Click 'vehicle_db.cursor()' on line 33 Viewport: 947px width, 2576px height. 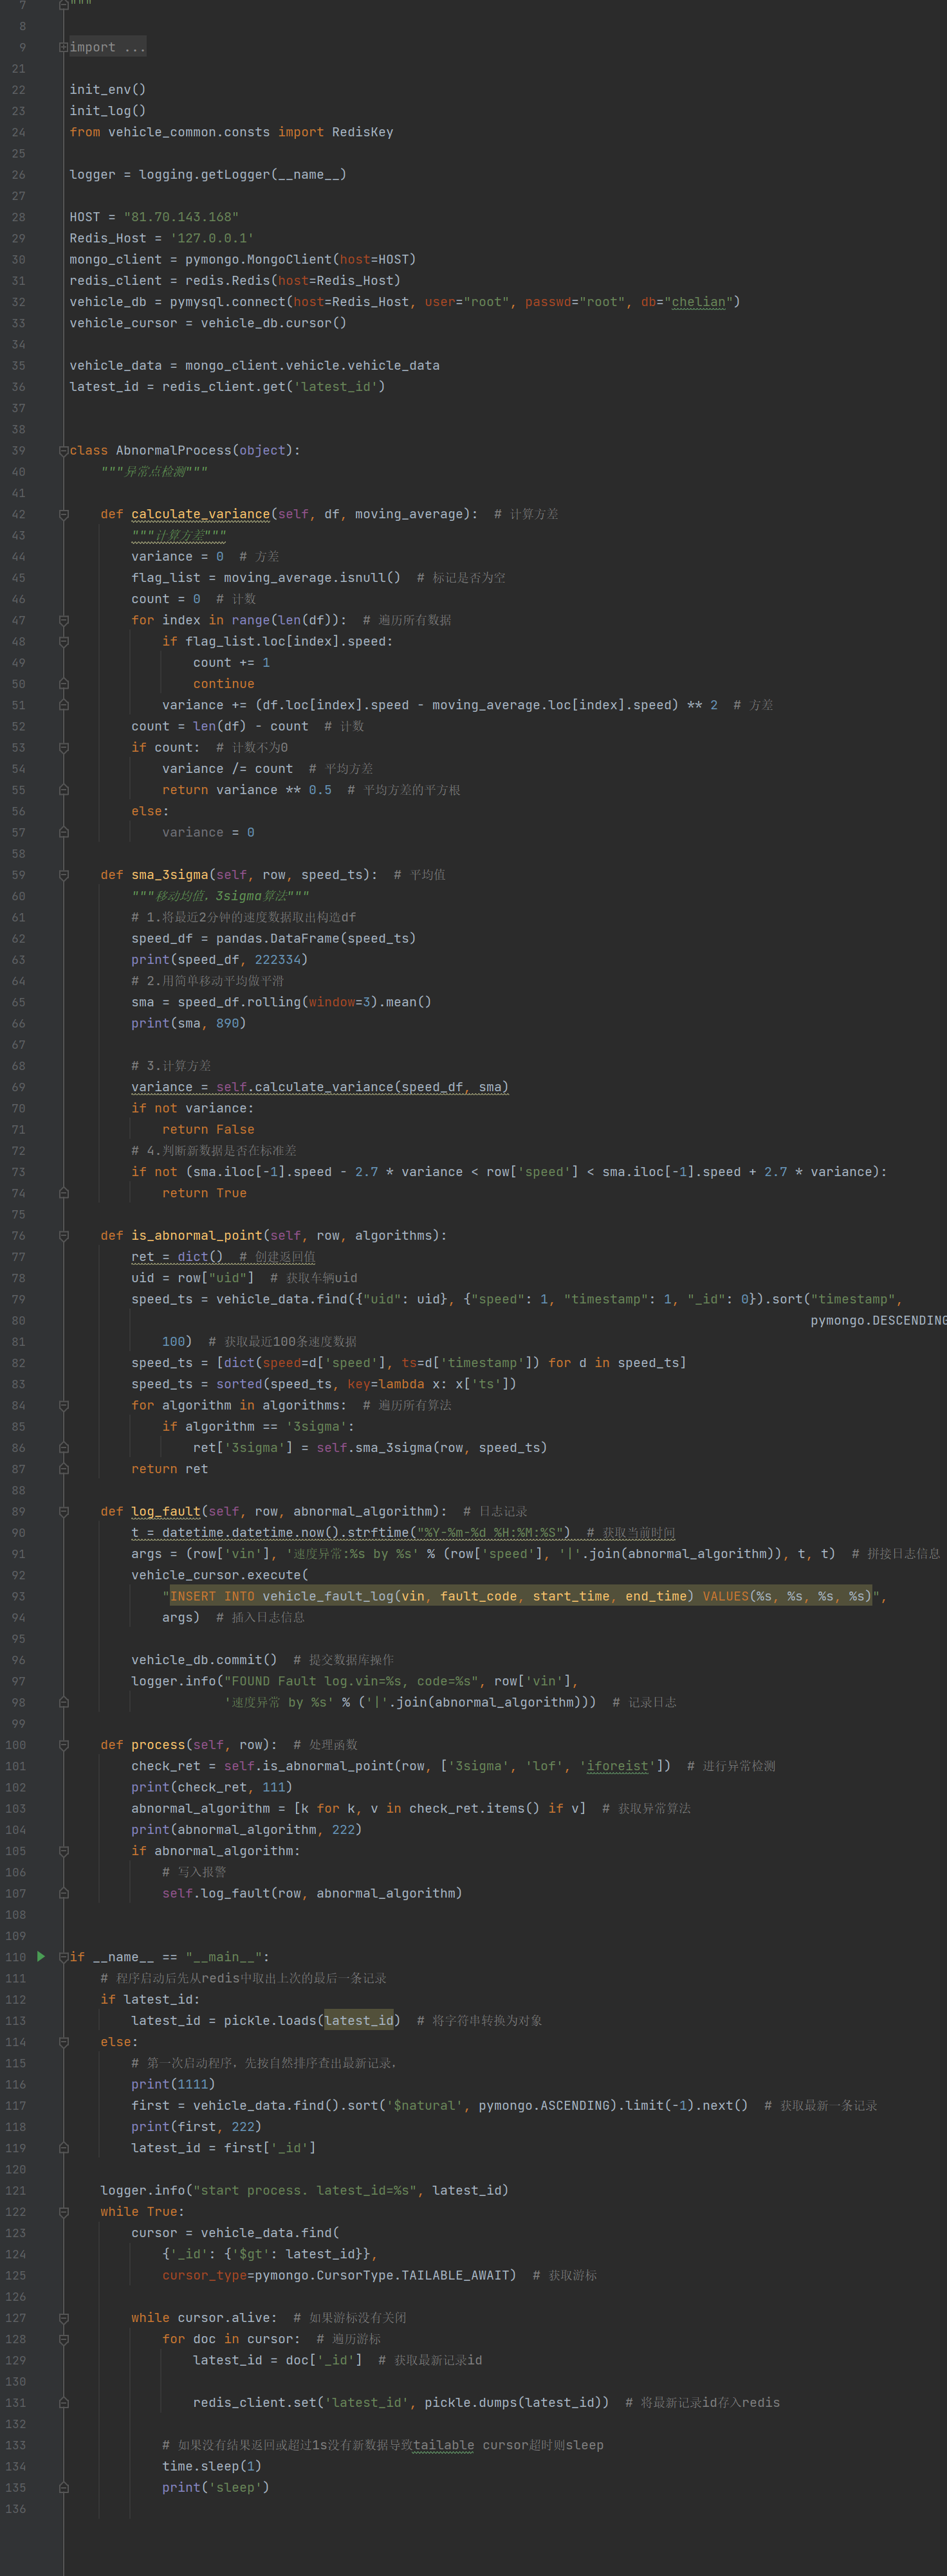coord(274,323)
